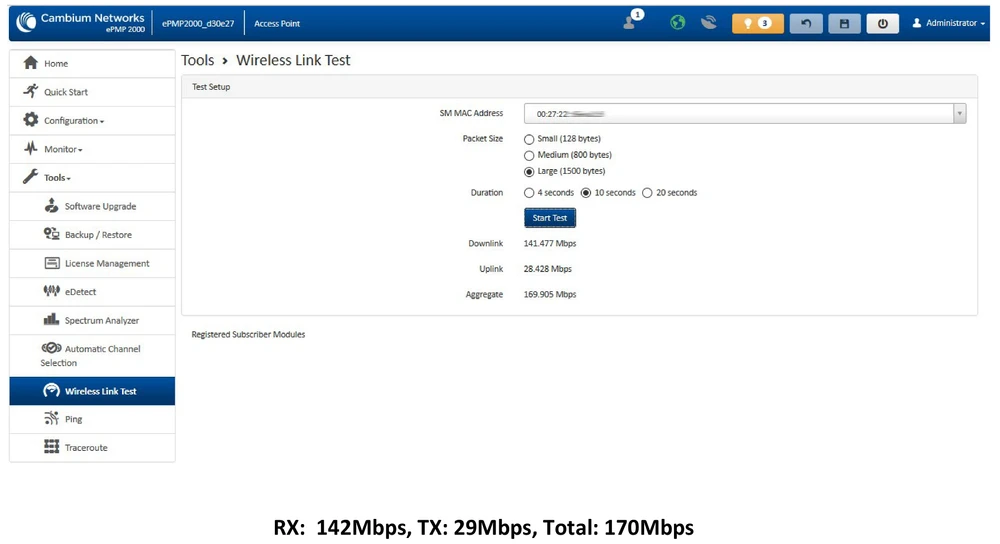Choose the 4 seconds duration option
Viewport: 1000px width, 544px height.
530,193
